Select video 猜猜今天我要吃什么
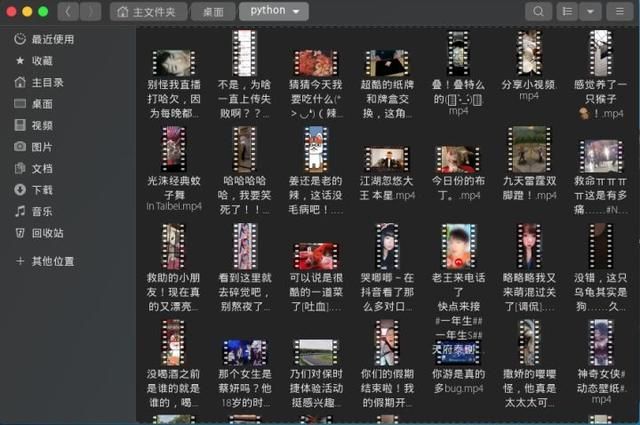The image size is (640, 425). pos(316,84)
